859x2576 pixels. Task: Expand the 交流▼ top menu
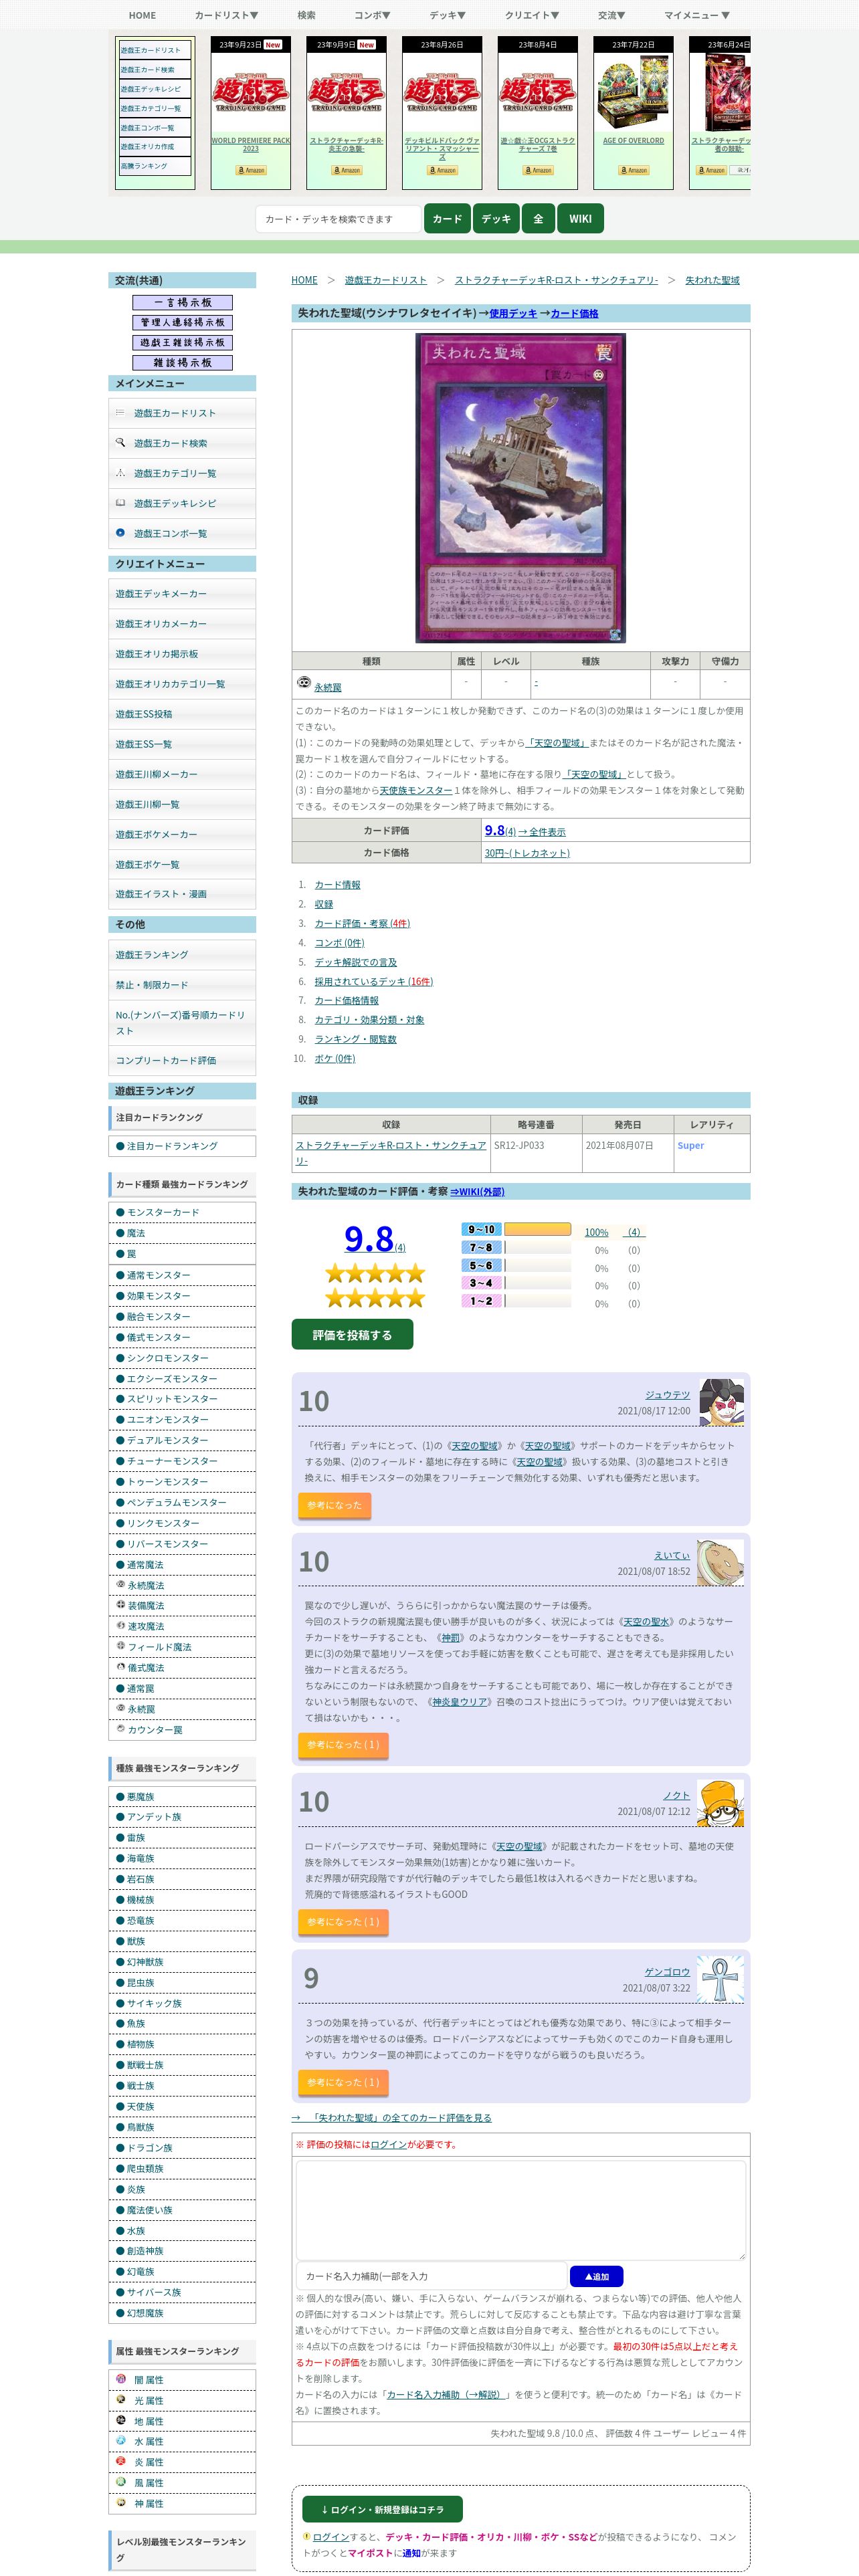click(x=611, y=15)
